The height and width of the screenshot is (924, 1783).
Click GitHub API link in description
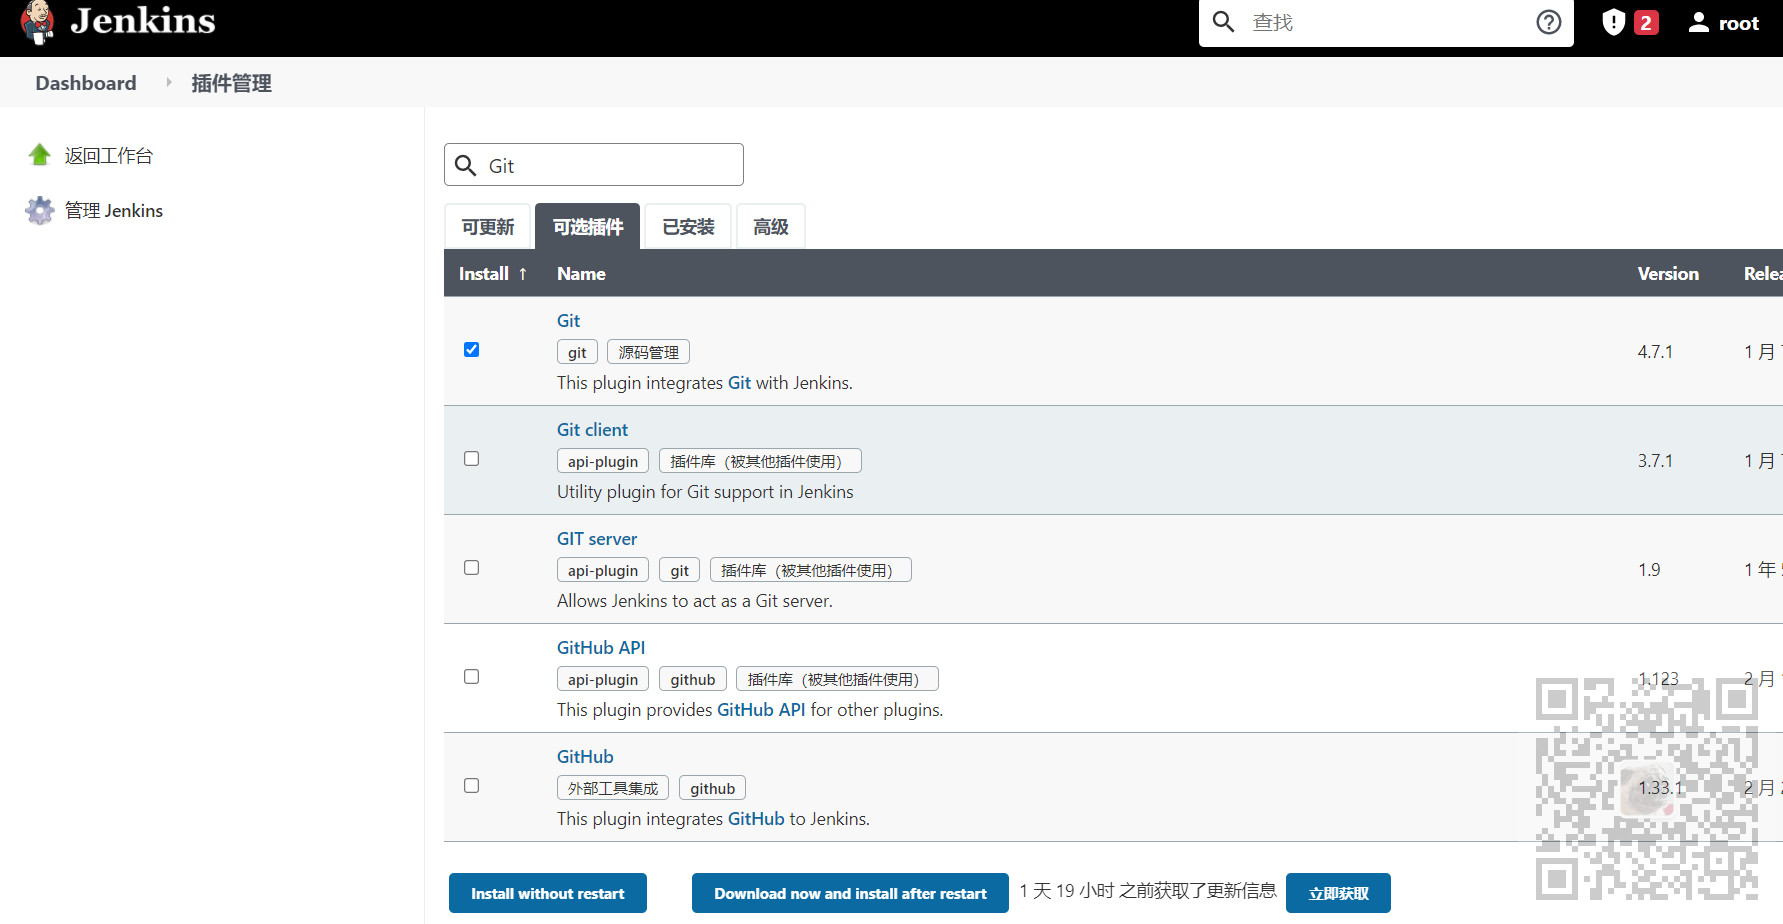(x=761, y=710)
